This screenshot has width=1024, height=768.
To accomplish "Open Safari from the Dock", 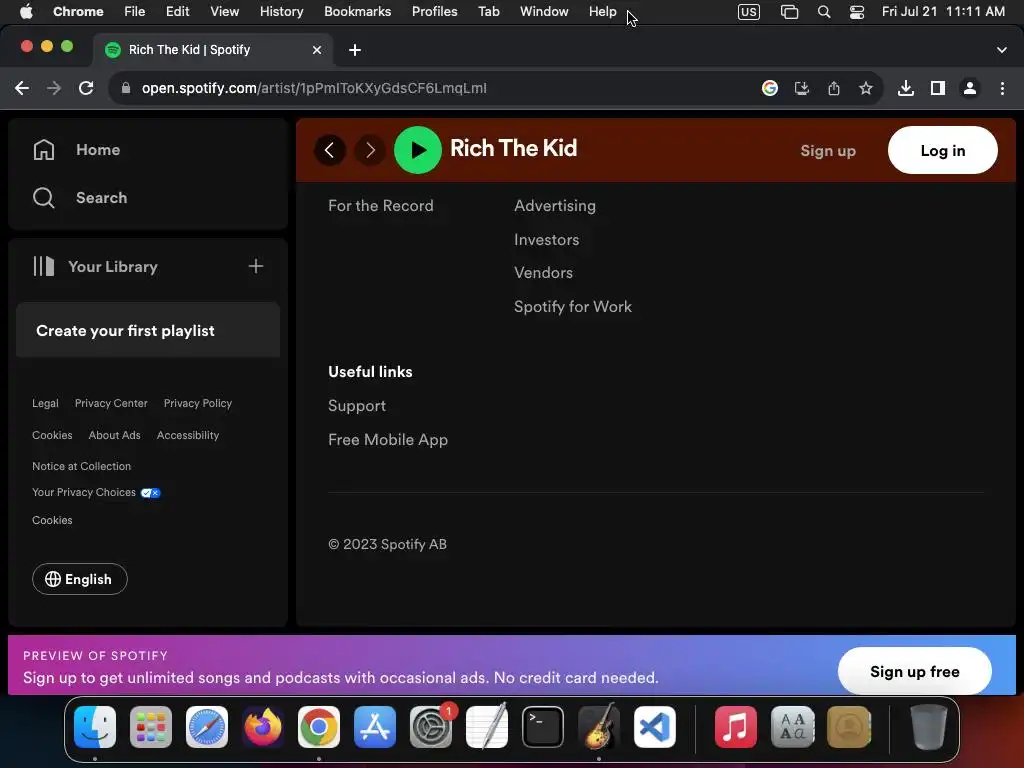I will point(207,727).
